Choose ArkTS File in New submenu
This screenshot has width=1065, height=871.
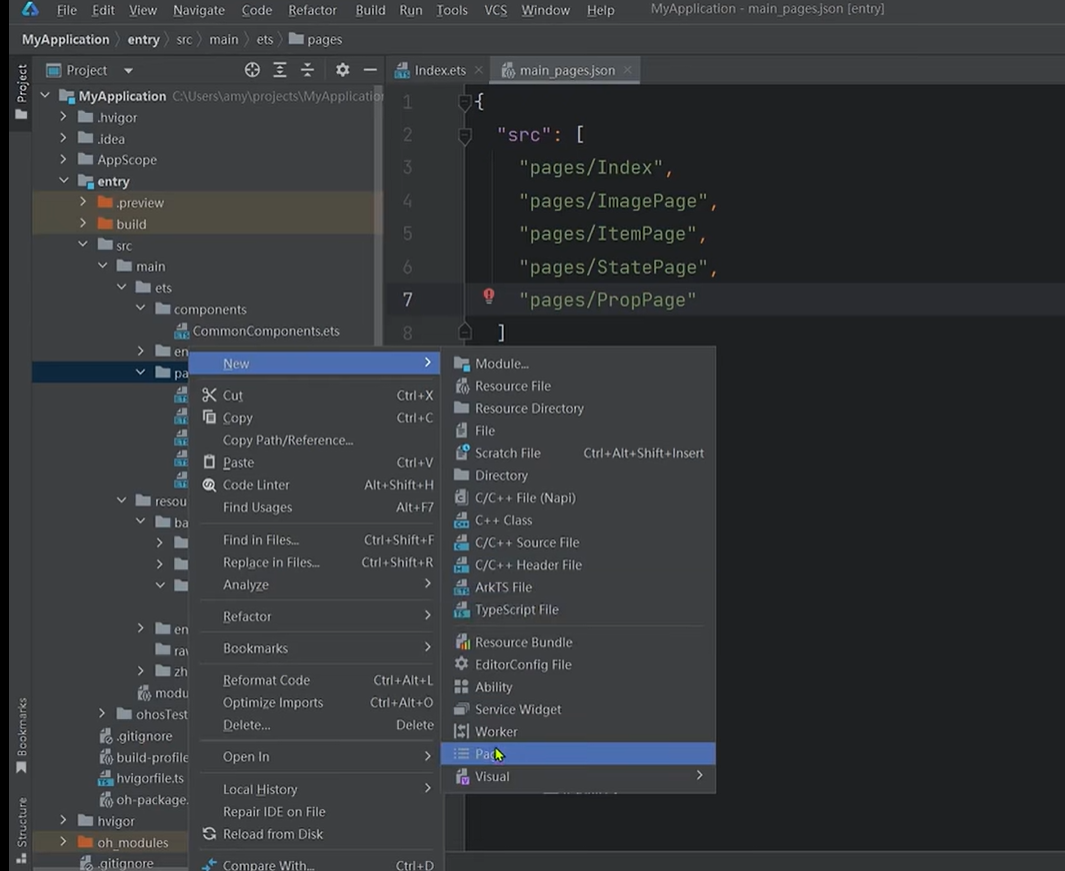point(503,587)
